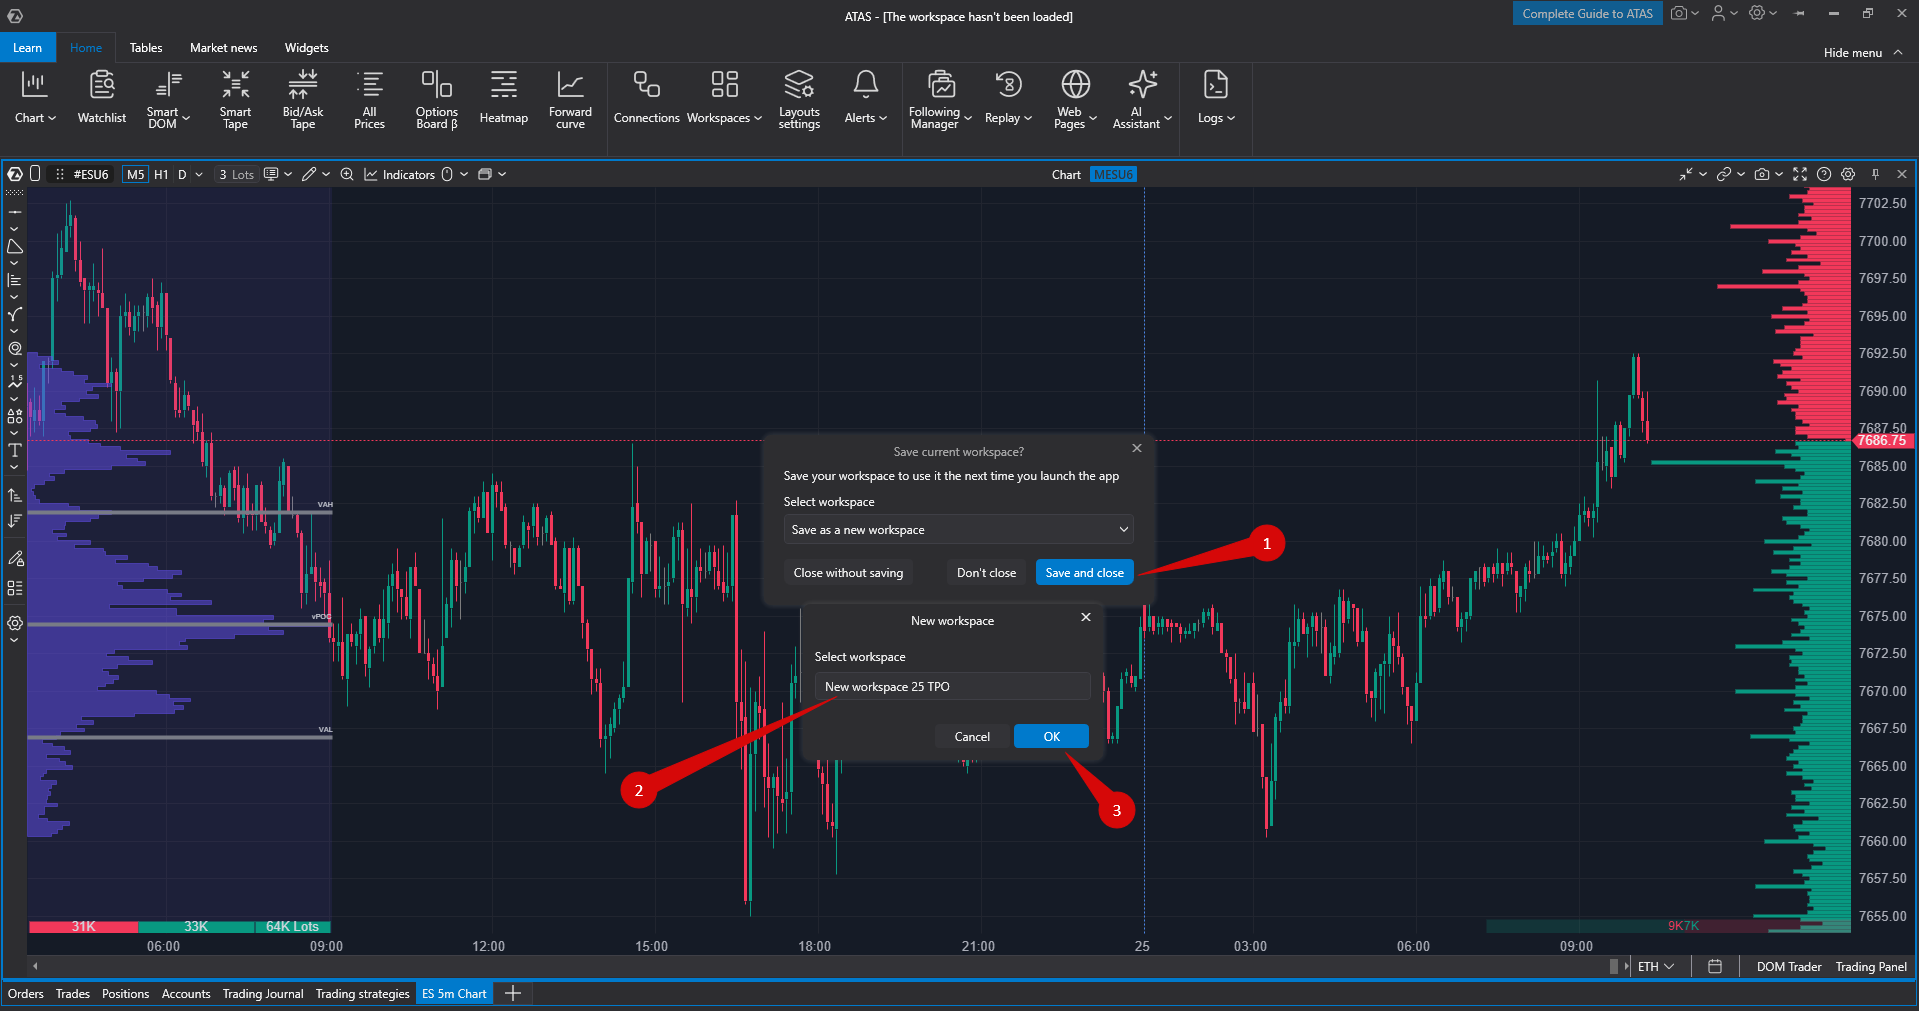Open chart settings gear in chart header
This screenshot has height=1011, width=1919.
click(x=1848, y=174)
